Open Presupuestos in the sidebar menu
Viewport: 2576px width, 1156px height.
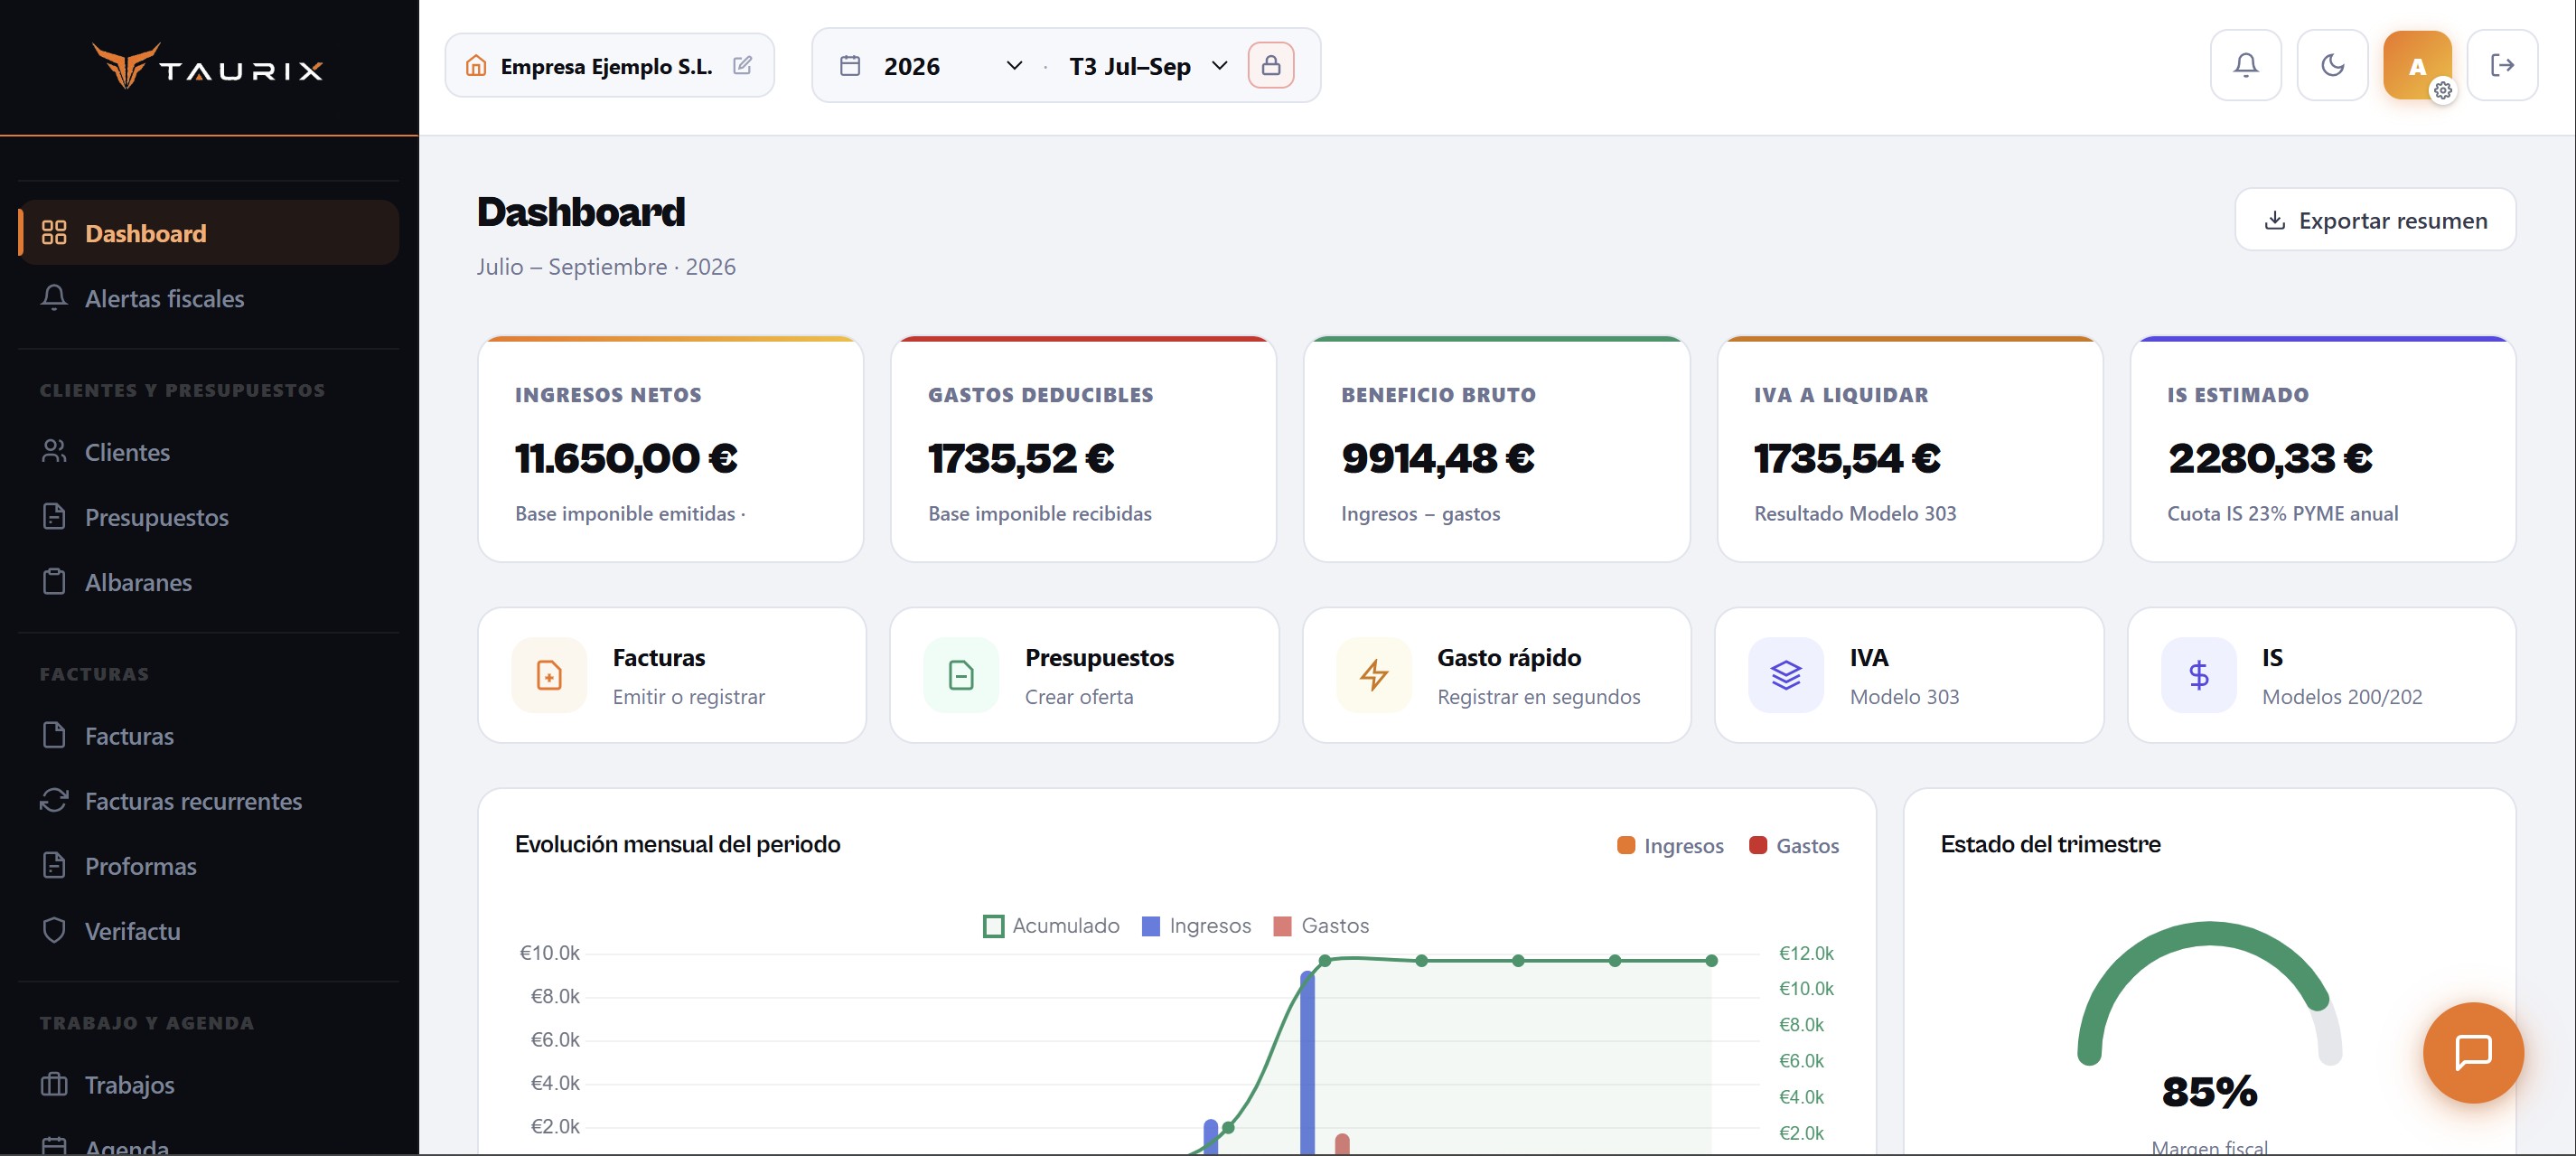coord(209,517)
